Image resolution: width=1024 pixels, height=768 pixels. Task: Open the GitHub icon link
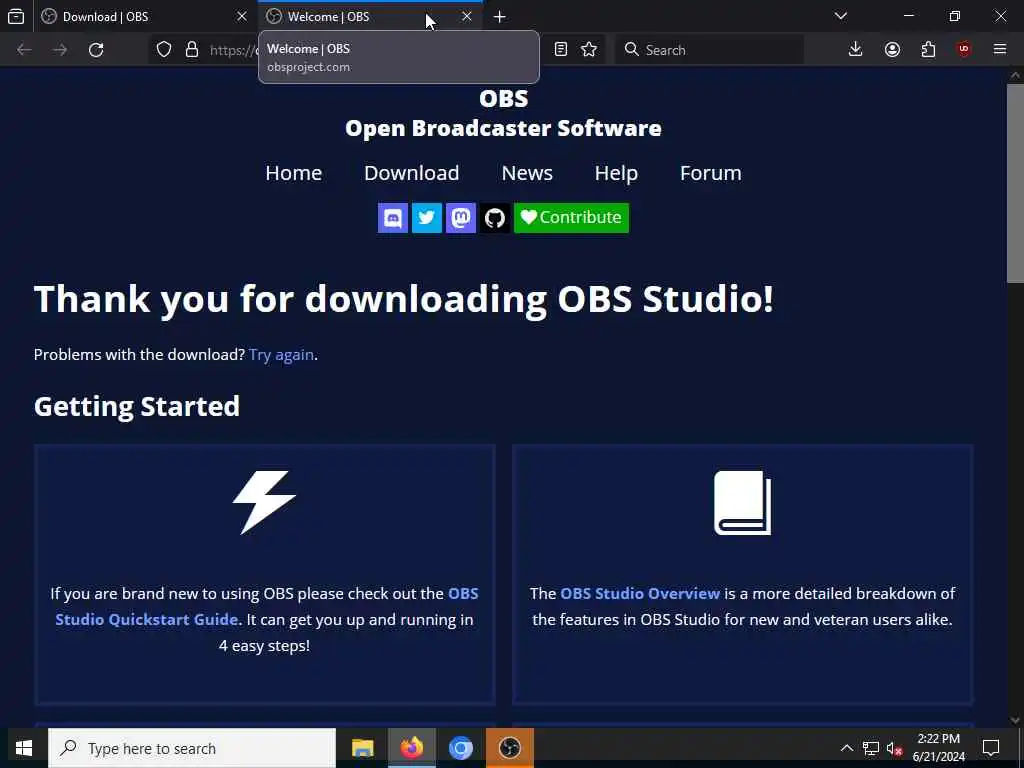point(494,217)
